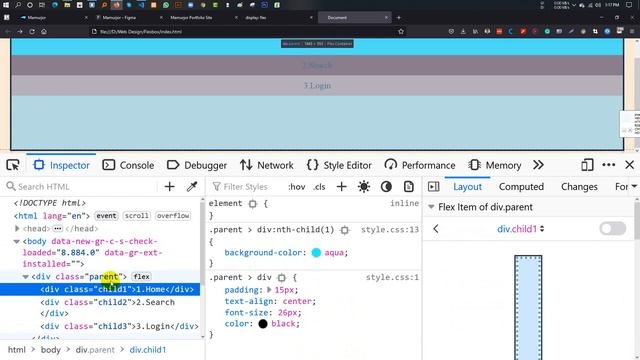The height and width of the screenshot is (360, 640).
Task: Toggle .cls class panel
Action: (319, 187)
